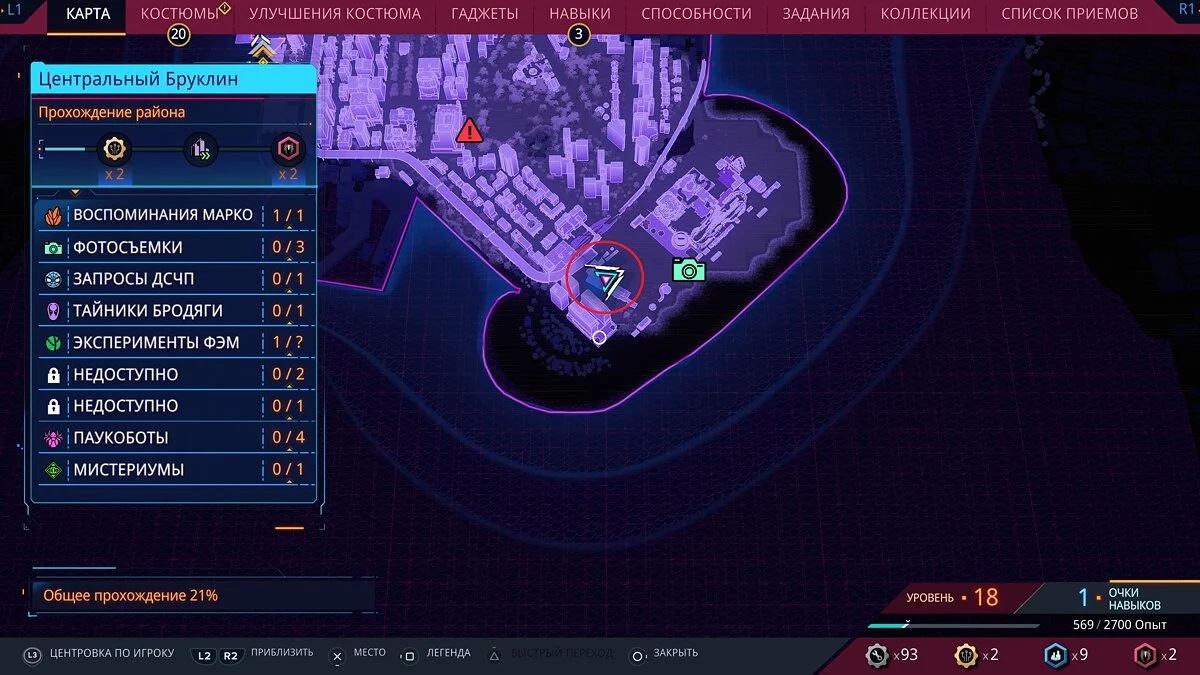Select the ФОТОСЪЕМКИ row

pos(174,247)
